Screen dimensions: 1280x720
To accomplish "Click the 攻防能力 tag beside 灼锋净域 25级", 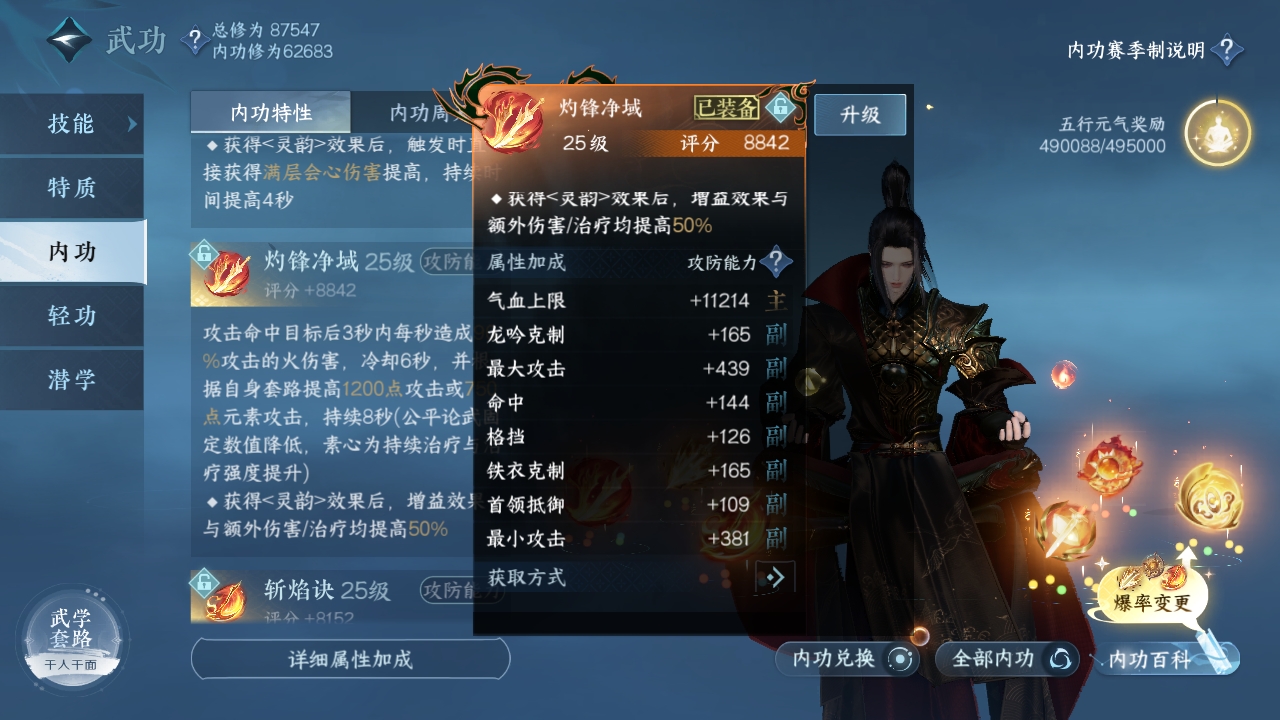I will pyautogui.click(x=446, y=262).
